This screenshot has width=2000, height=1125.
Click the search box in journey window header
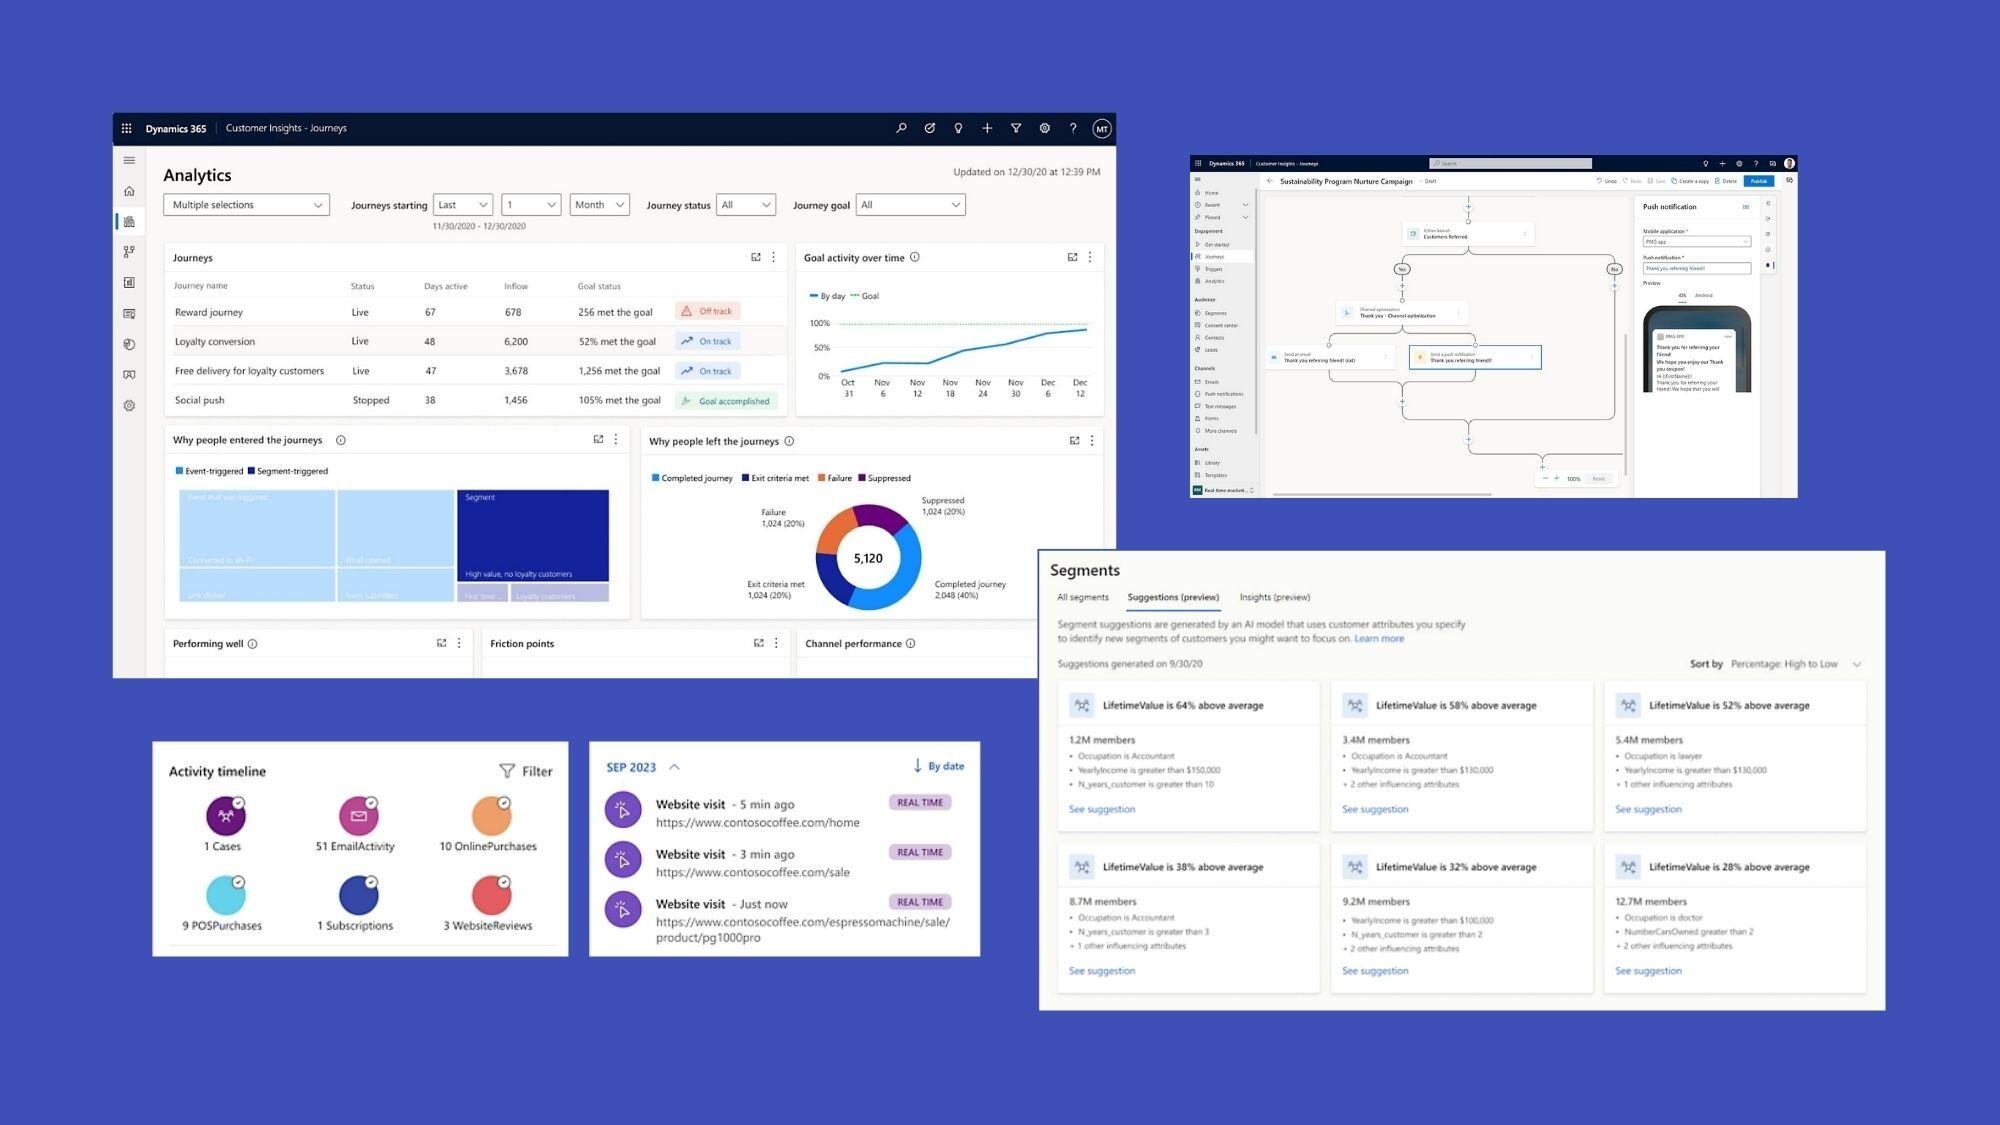coord(1510,163)
